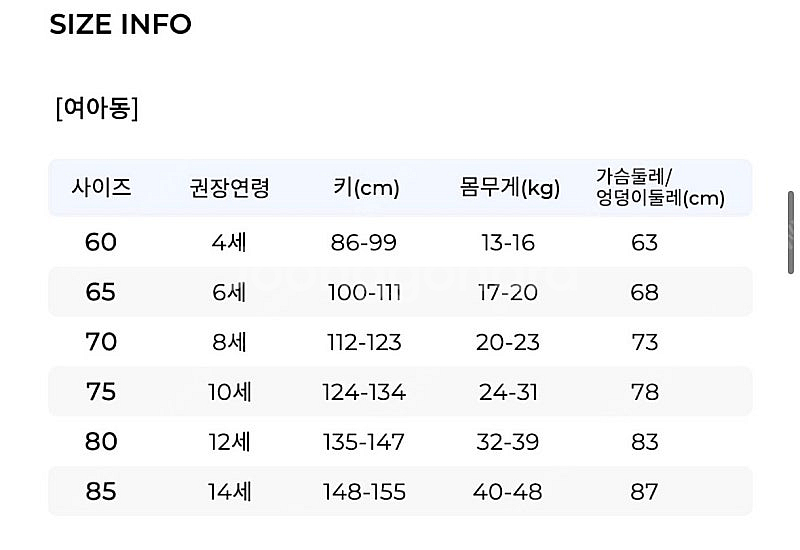Click the SIZE INFO heading

click(x=120, y=24)
